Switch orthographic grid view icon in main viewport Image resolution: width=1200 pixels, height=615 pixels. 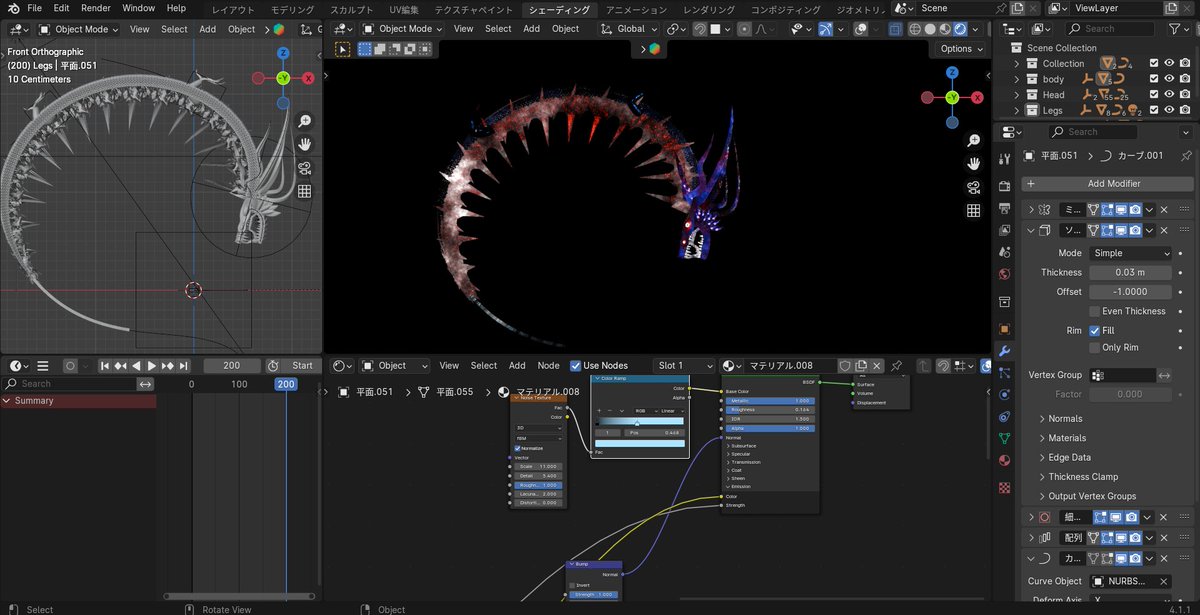973,210
